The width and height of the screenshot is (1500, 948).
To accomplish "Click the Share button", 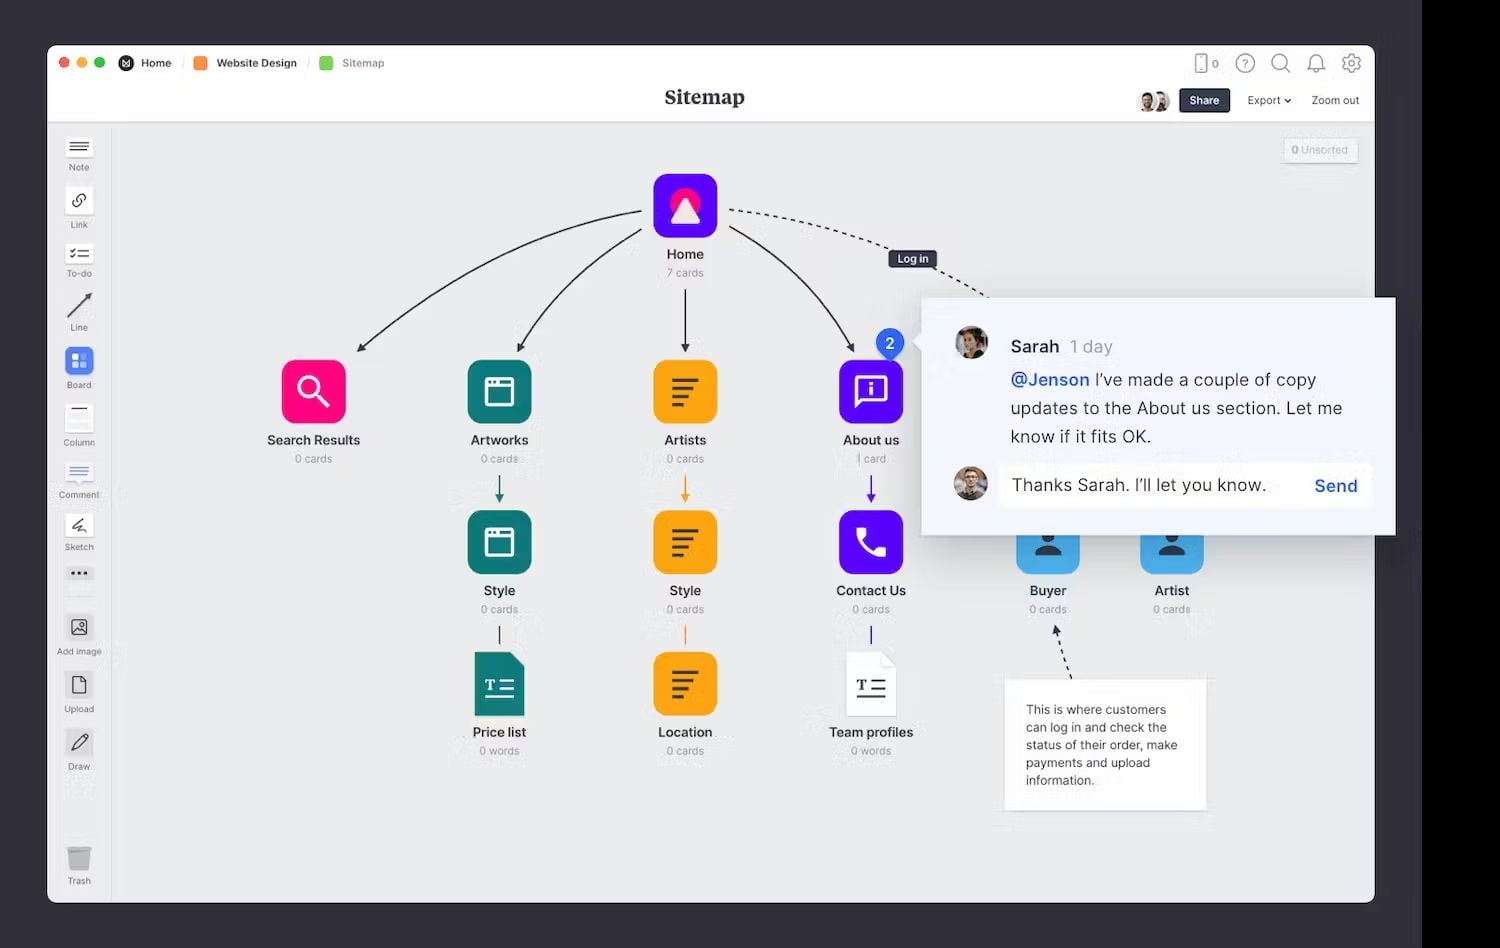I will (1204, 101).
